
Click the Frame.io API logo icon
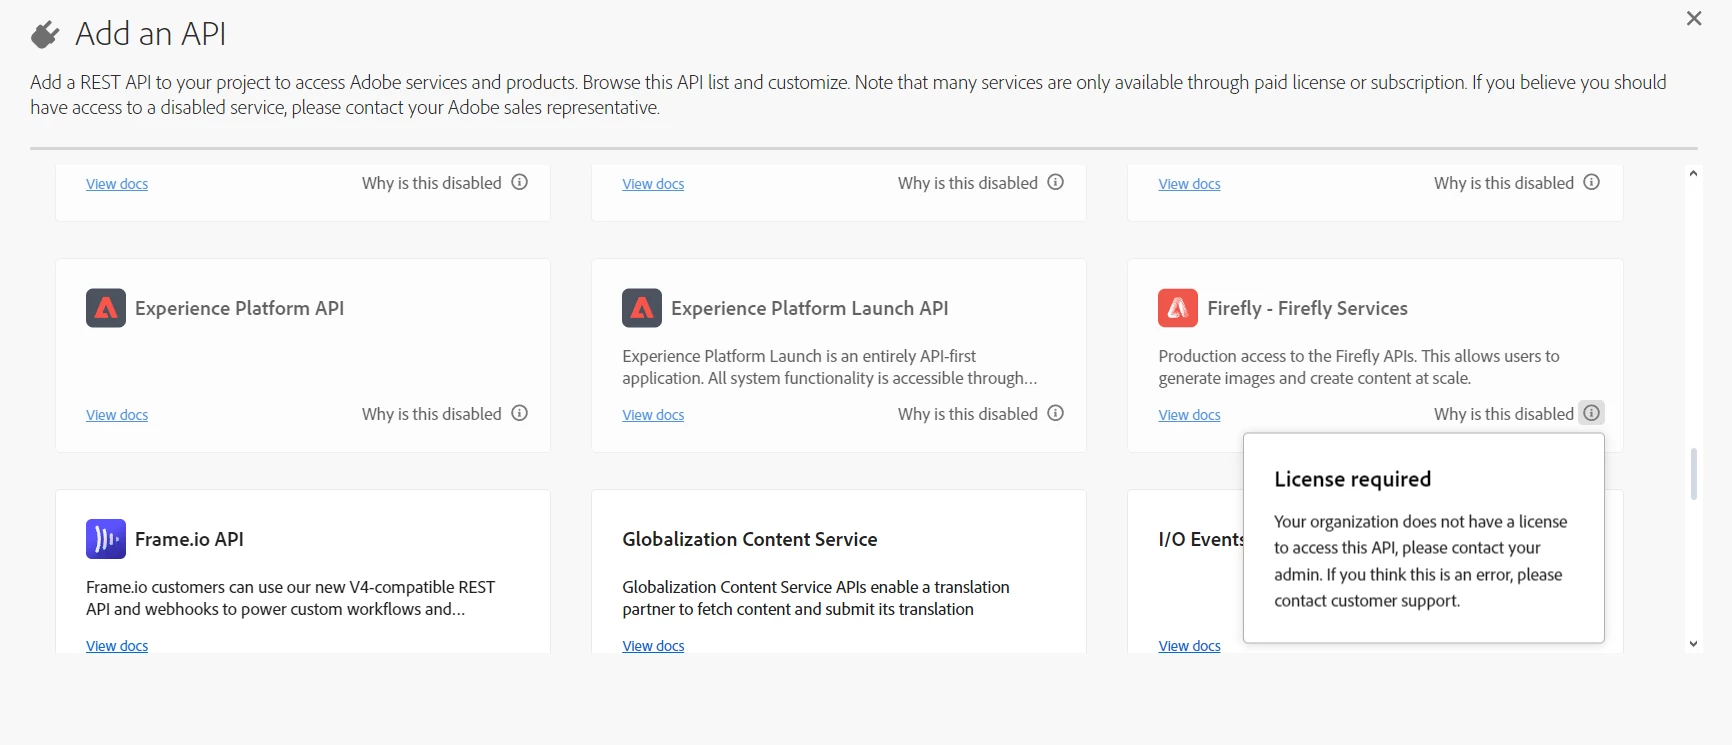pos(106,539)
